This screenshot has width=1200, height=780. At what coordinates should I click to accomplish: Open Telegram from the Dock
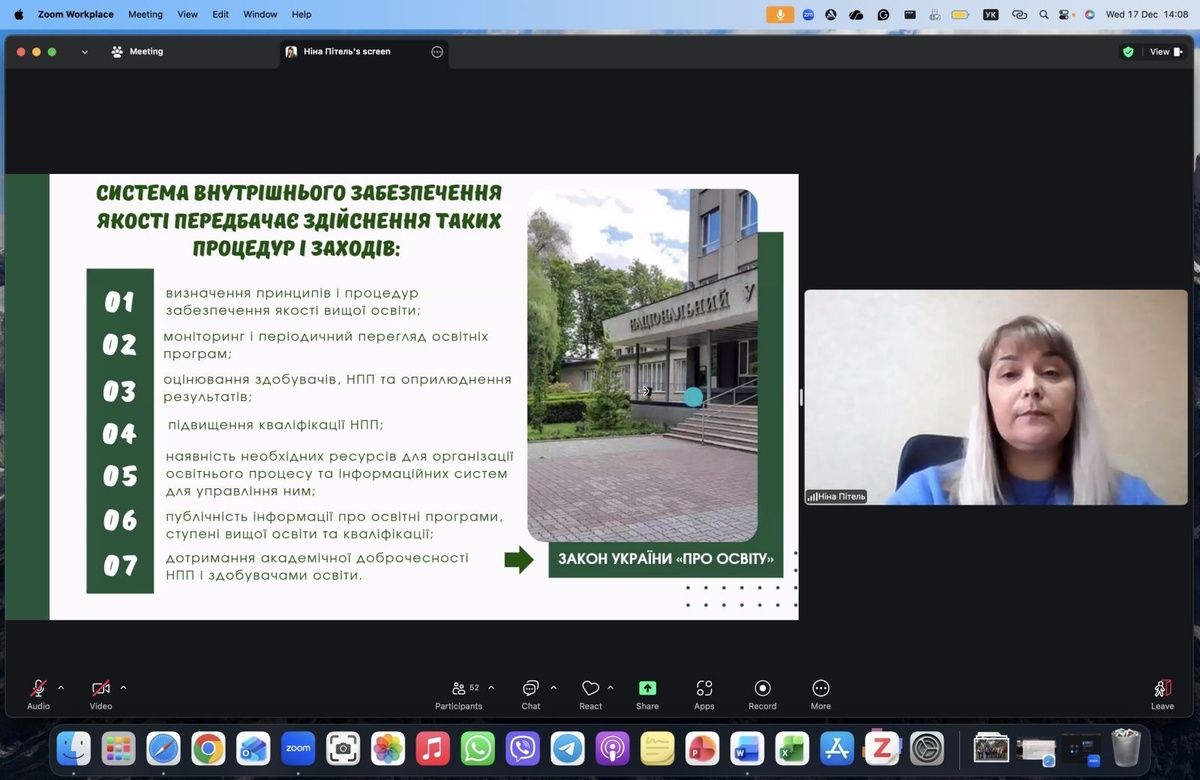tap(568, 748)
